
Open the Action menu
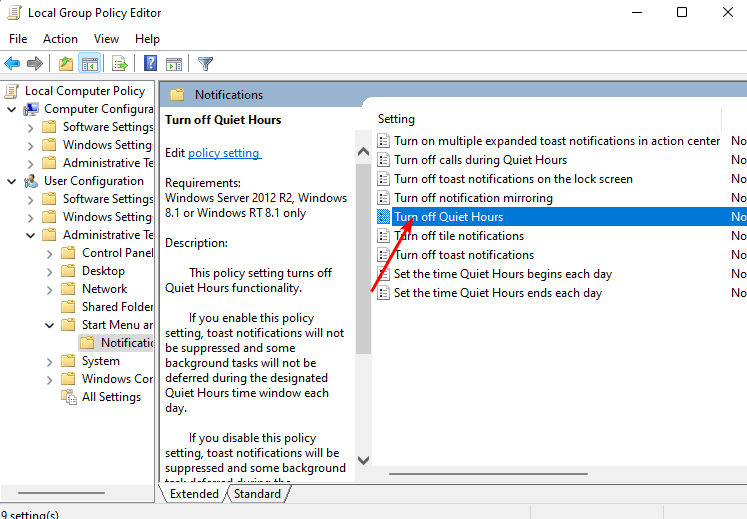[x=60, y=39]
